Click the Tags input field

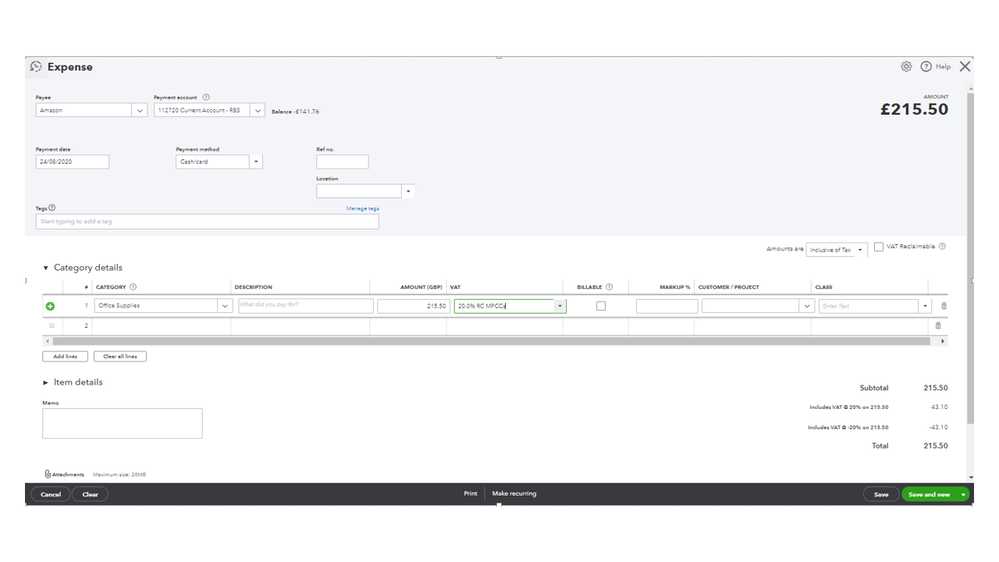click(x=207, y=221)
